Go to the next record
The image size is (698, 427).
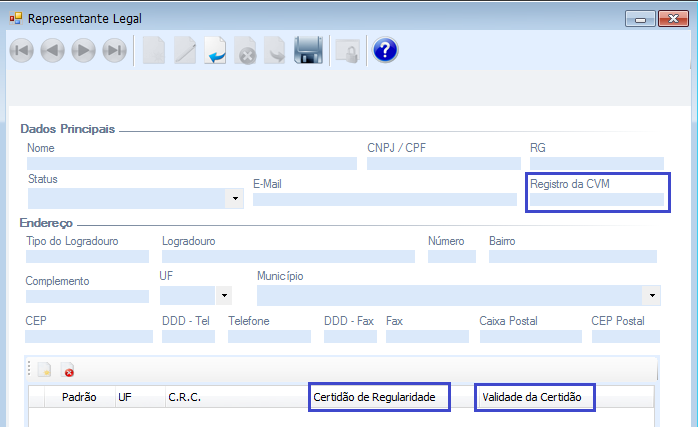(84, 50)
